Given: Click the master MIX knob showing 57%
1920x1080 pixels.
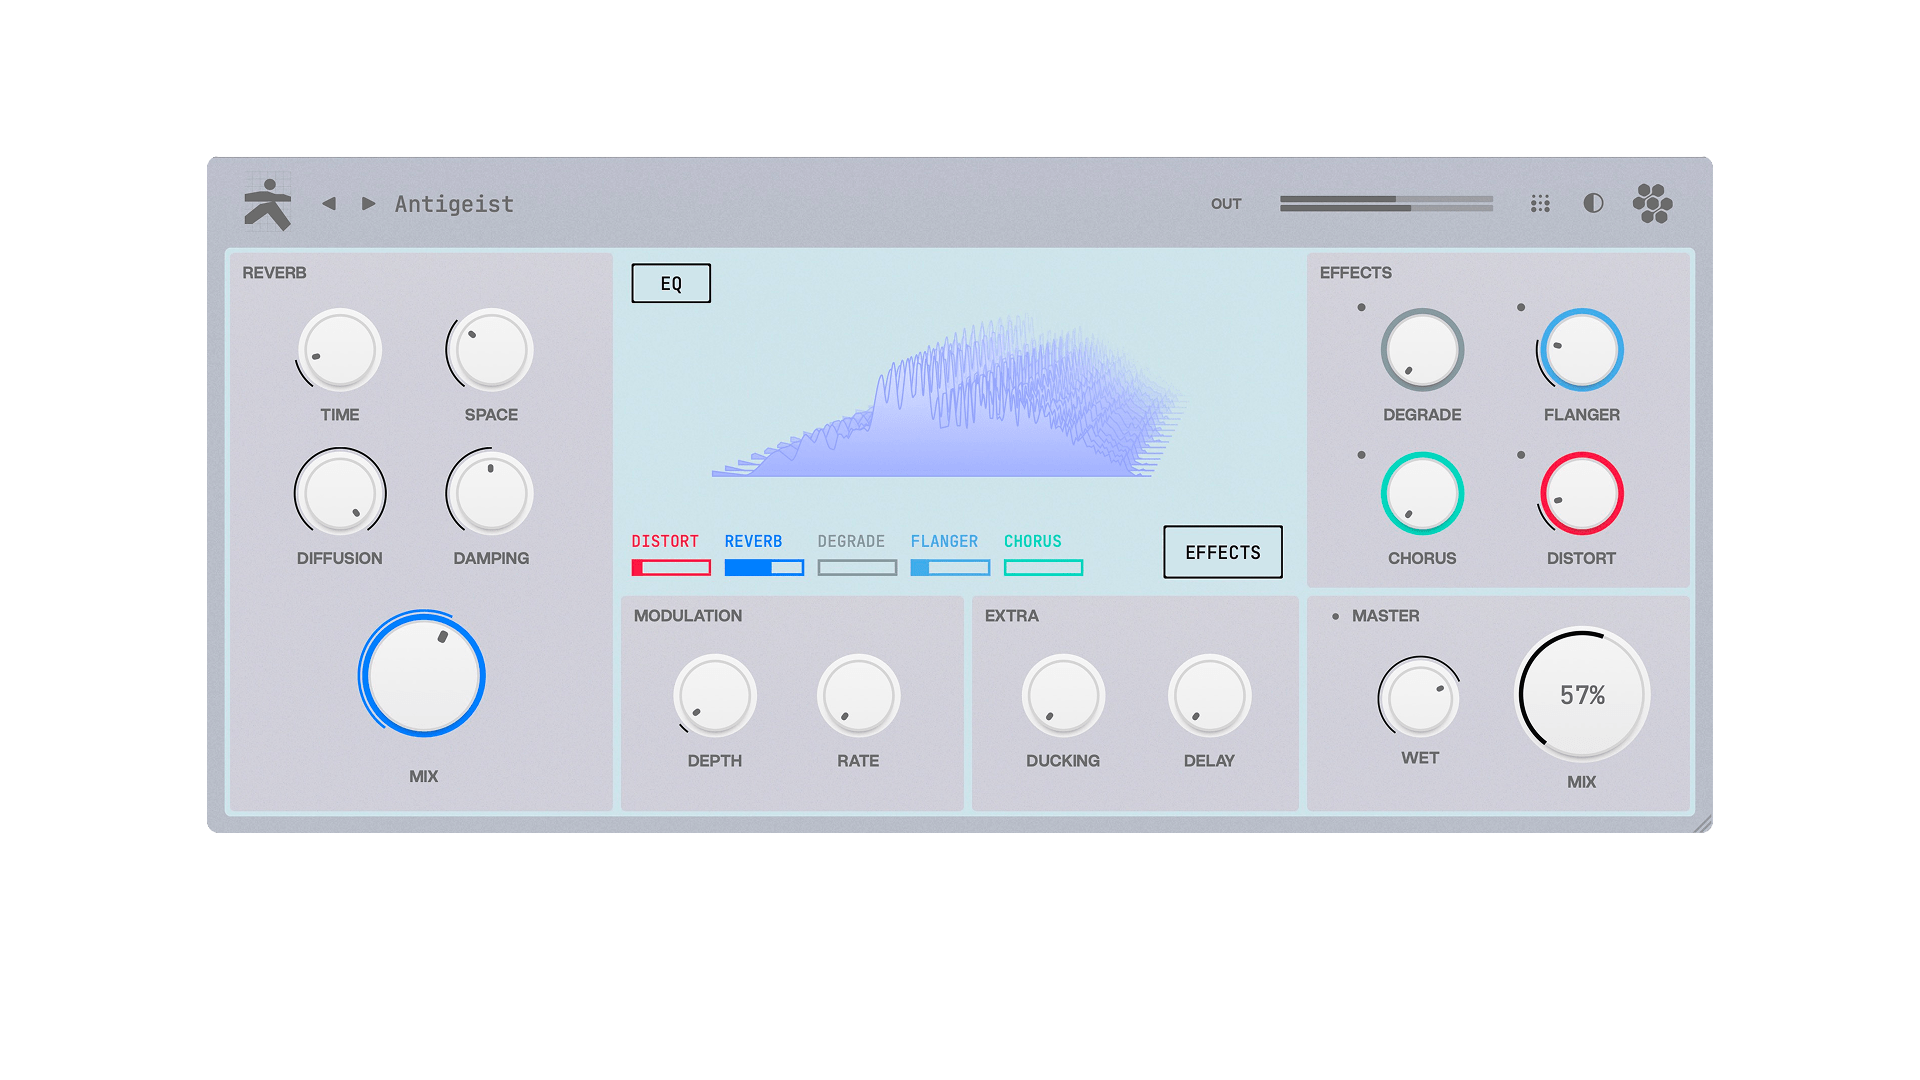Looking at the screenshot, I should coord(1582,695).
